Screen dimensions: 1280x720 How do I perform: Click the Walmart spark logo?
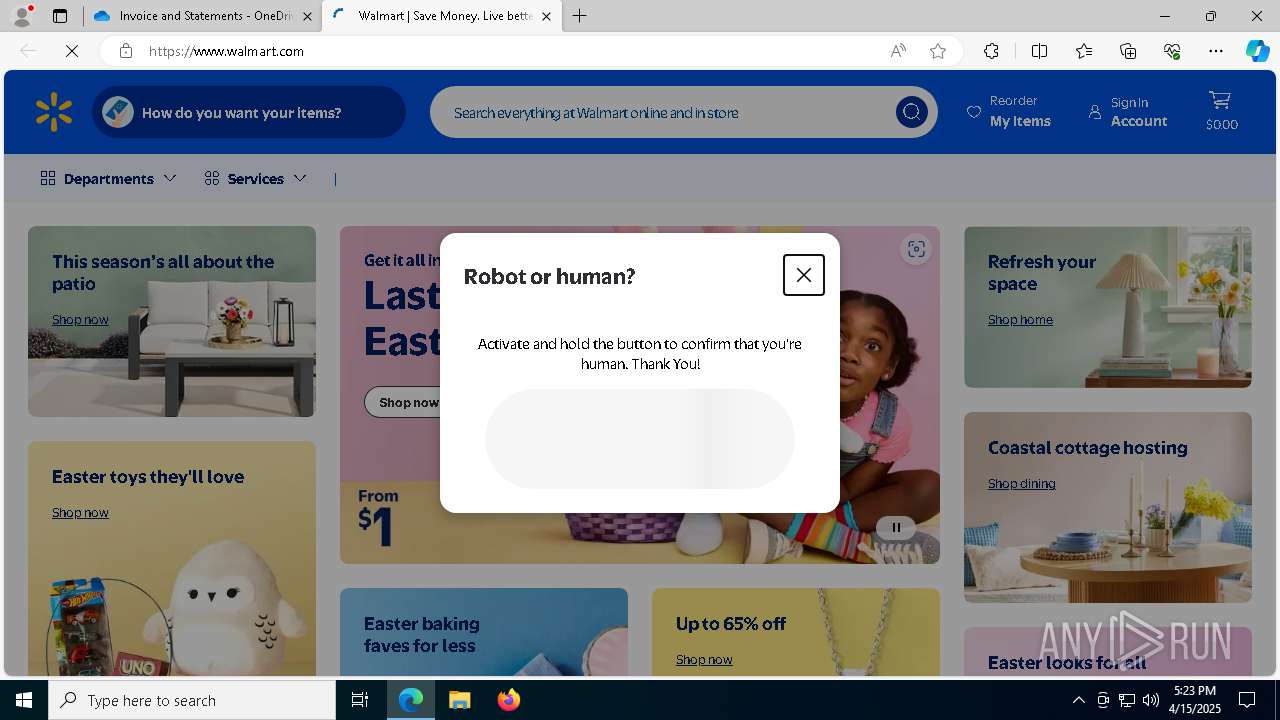pyautogui.click(x=54, y=112)
